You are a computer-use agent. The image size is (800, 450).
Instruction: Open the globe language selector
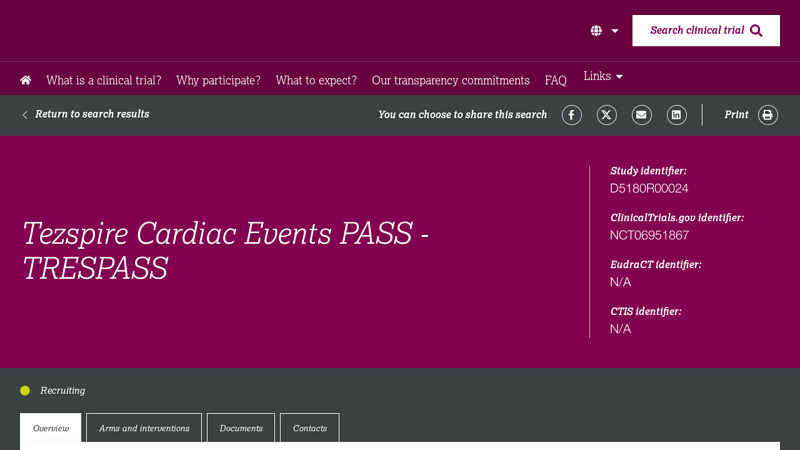[x=596, y=31]
